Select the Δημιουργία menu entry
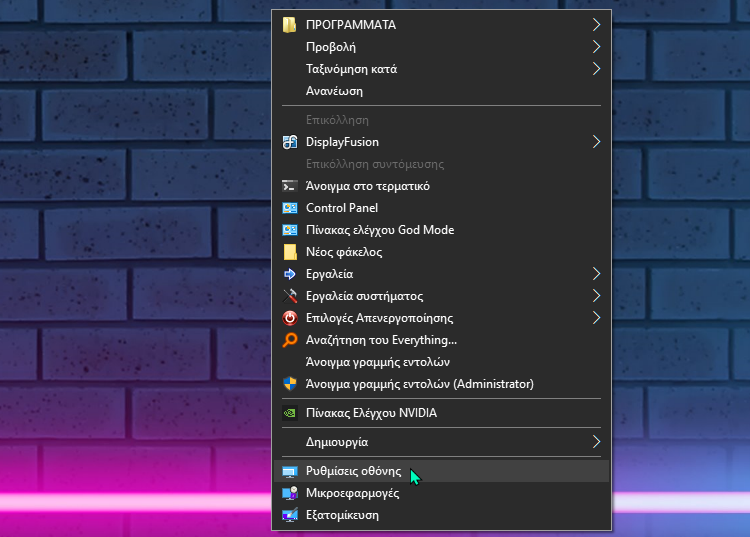750x537 pixels. [441, 442]
